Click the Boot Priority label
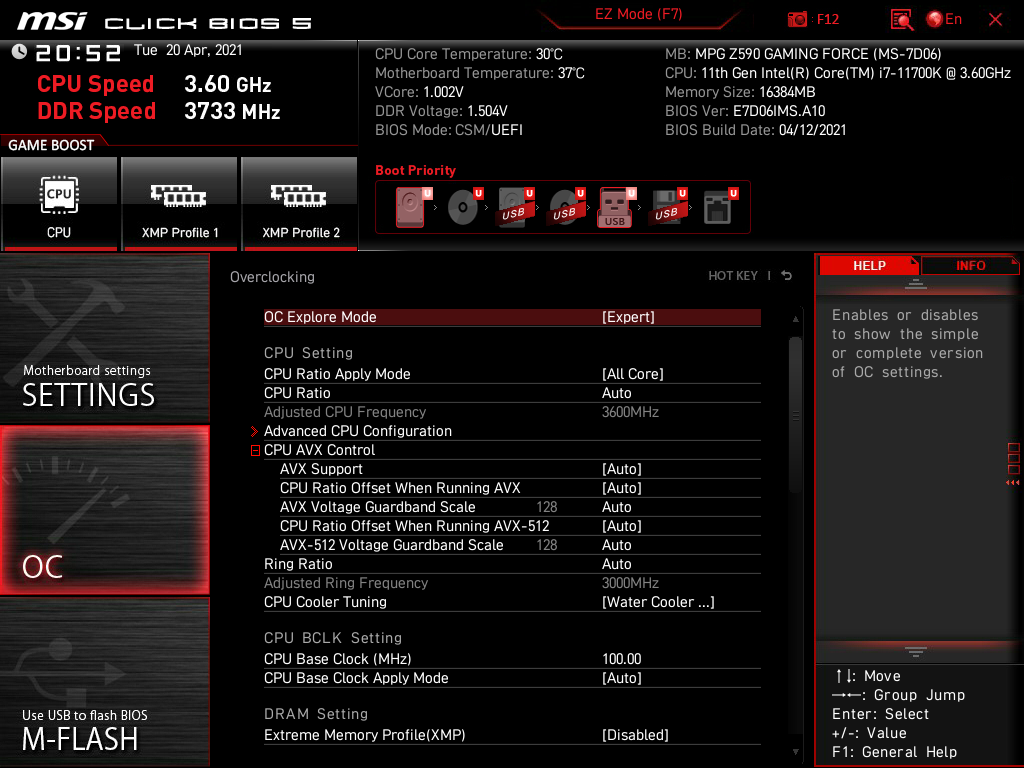 [x=415, y=170]
